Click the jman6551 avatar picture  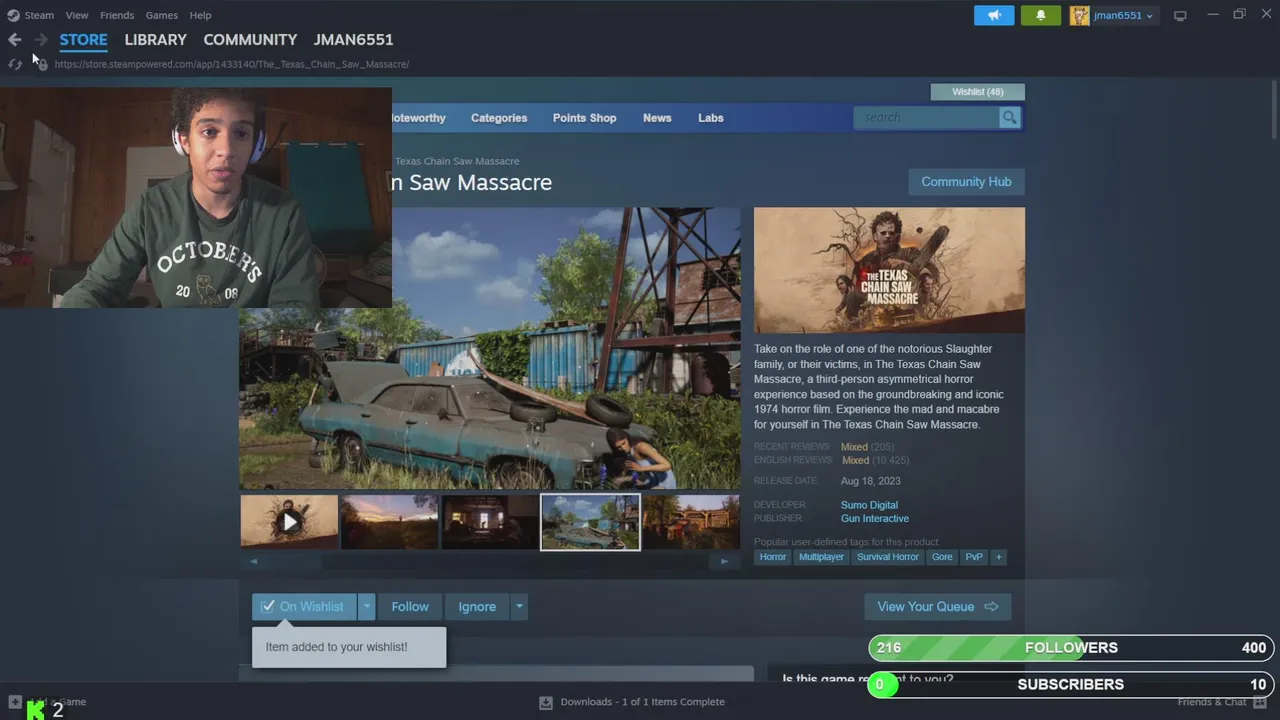[x=1079, y=15]
